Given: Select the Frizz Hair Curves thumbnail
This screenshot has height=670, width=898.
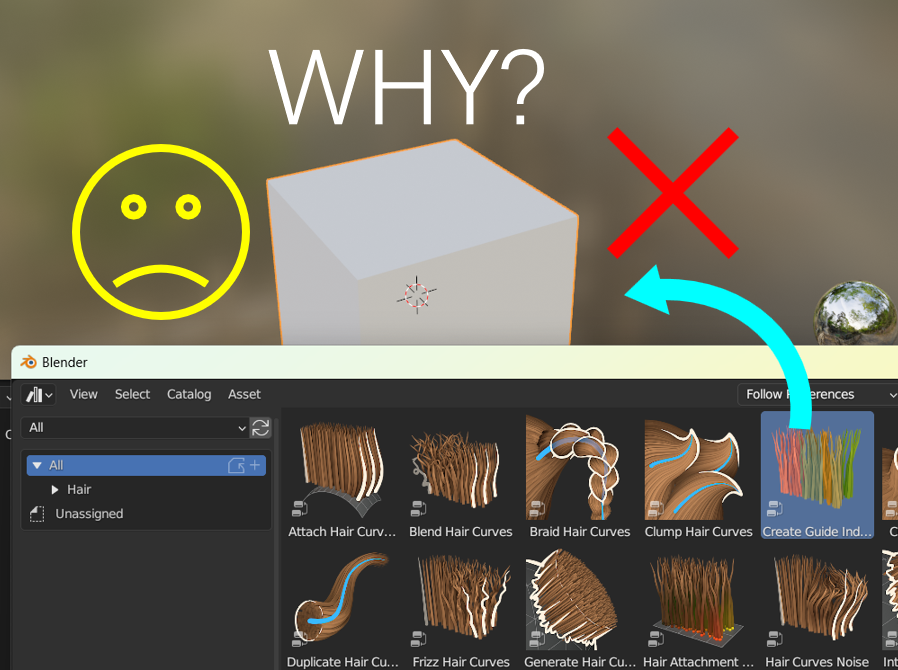Looking at the screenshot, I should pos(461,598).
